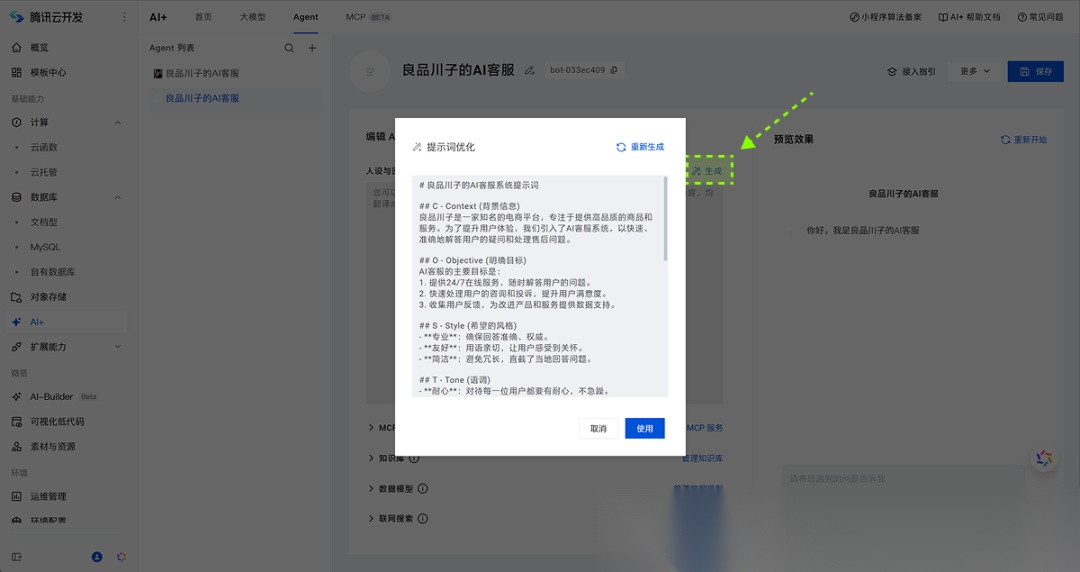Open MySQL database item
The image size is (1080, 572).
45,247
